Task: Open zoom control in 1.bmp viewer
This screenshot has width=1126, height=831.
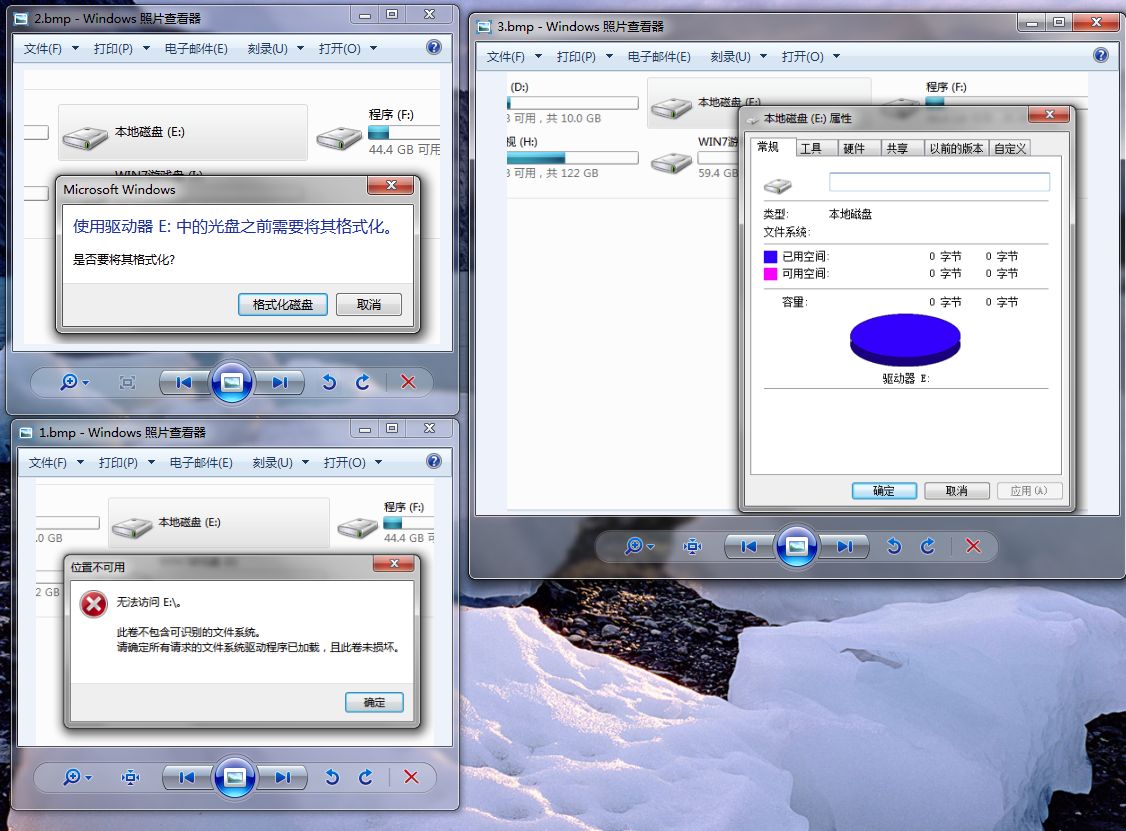Action: 77,776
